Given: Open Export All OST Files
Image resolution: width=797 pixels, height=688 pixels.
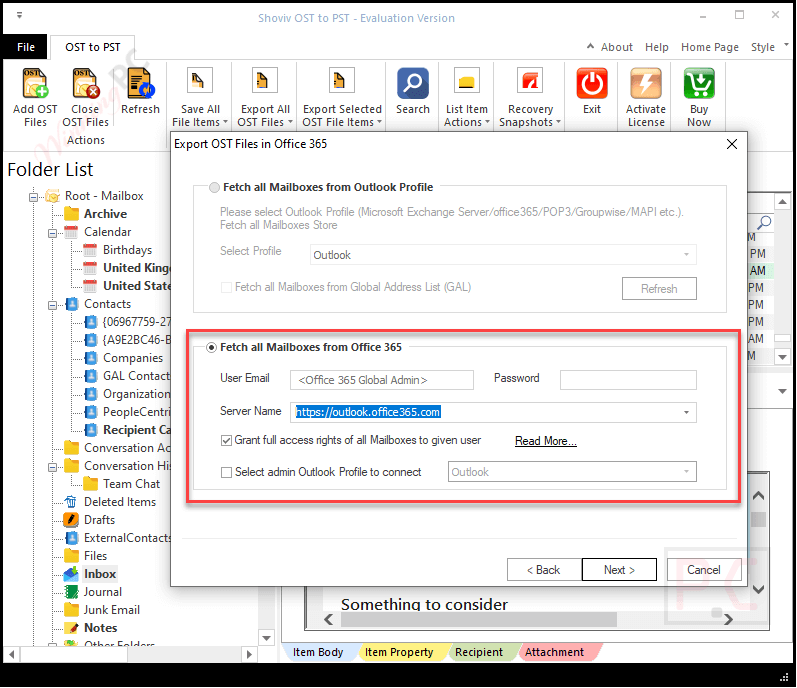Looking at the screenshot, I should point(265,98).
